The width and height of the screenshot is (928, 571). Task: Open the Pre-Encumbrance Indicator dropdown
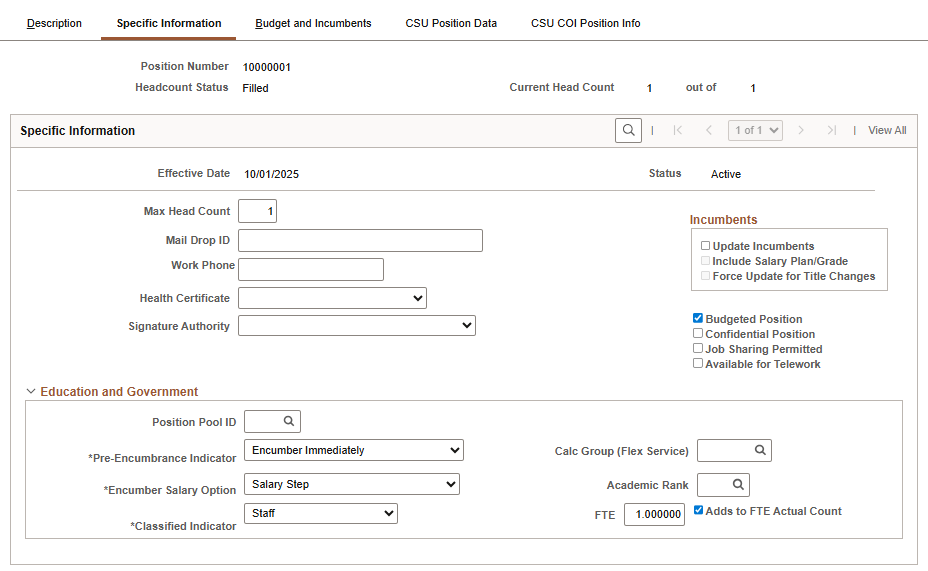[353, 450]
